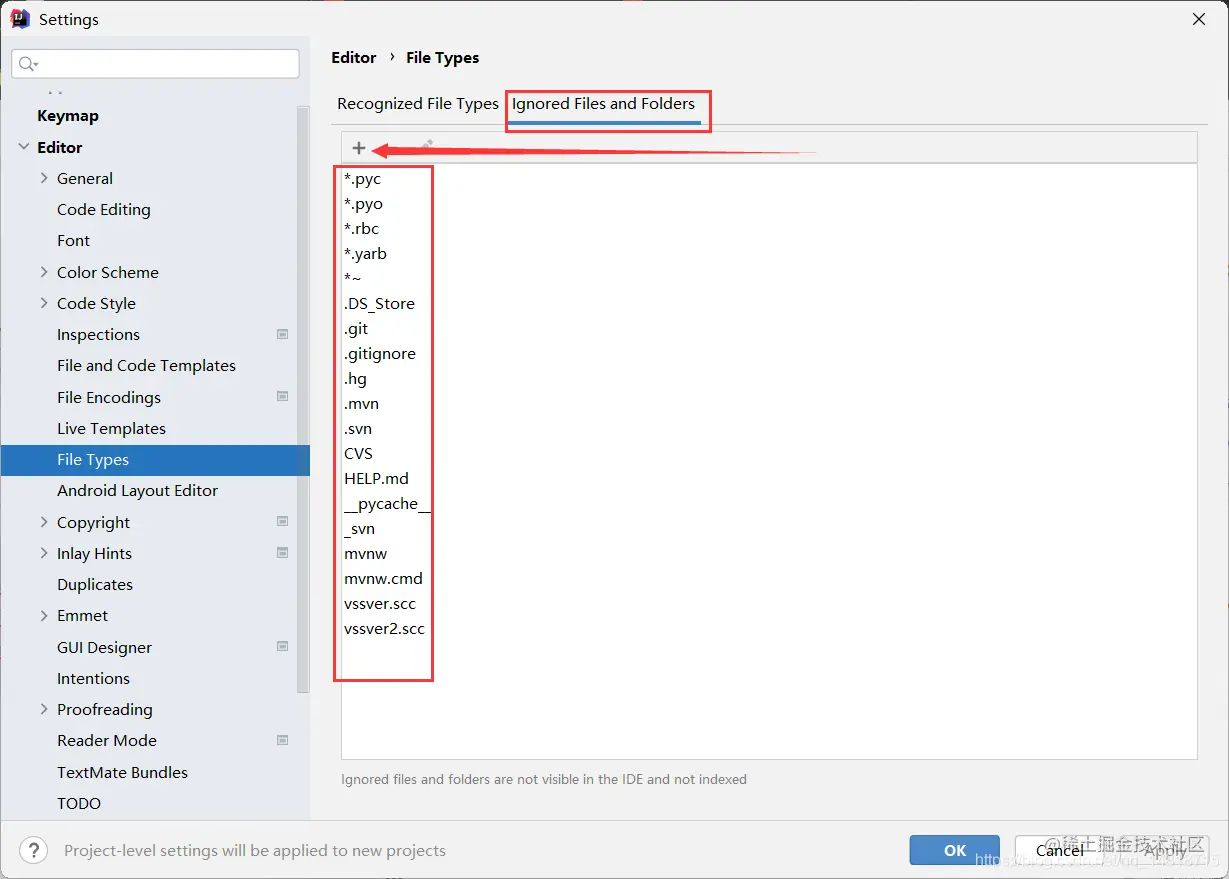Open Android Layout Editor settings
Viewport: 1229px width, 879px height.
click(137, 490)
